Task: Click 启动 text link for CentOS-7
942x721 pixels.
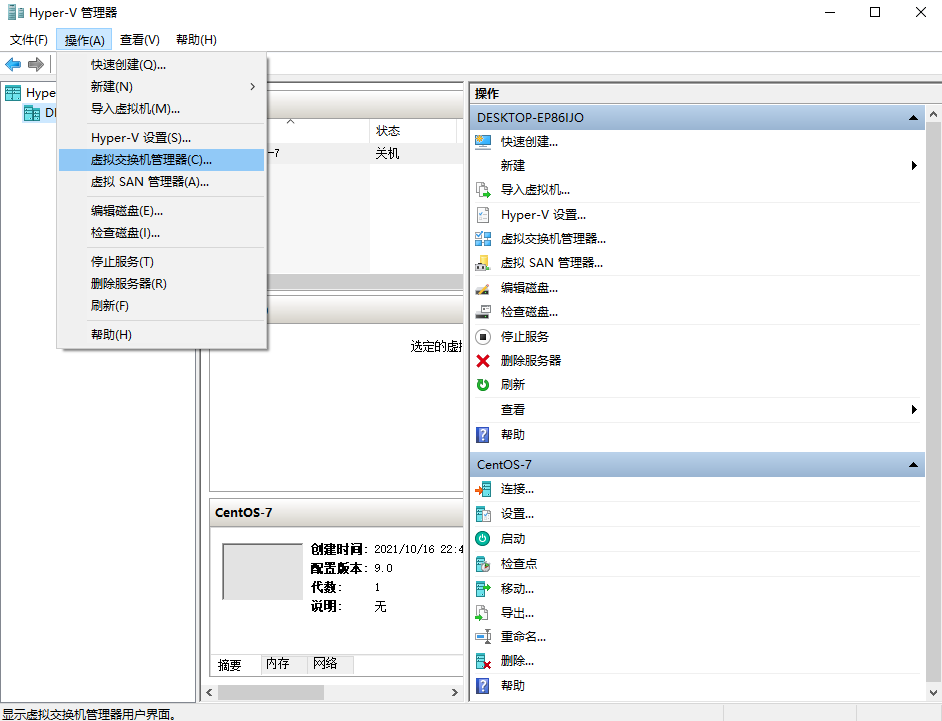Action: (x=513, y=539)
